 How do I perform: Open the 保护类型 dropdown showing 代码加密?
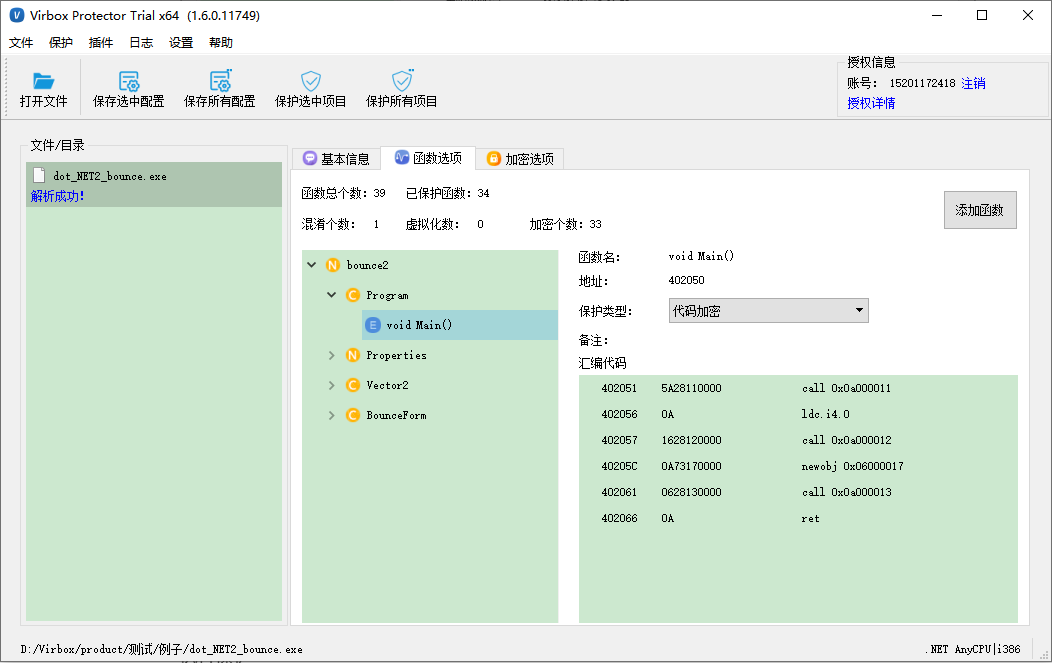(x=768, y=311)
